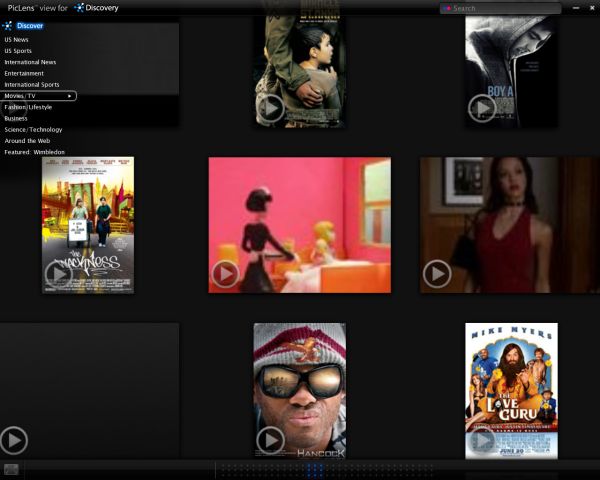The image size is (600, 480).
Task: Open the pink doll scene thumbnail
Action: click(x=300, y=225)
